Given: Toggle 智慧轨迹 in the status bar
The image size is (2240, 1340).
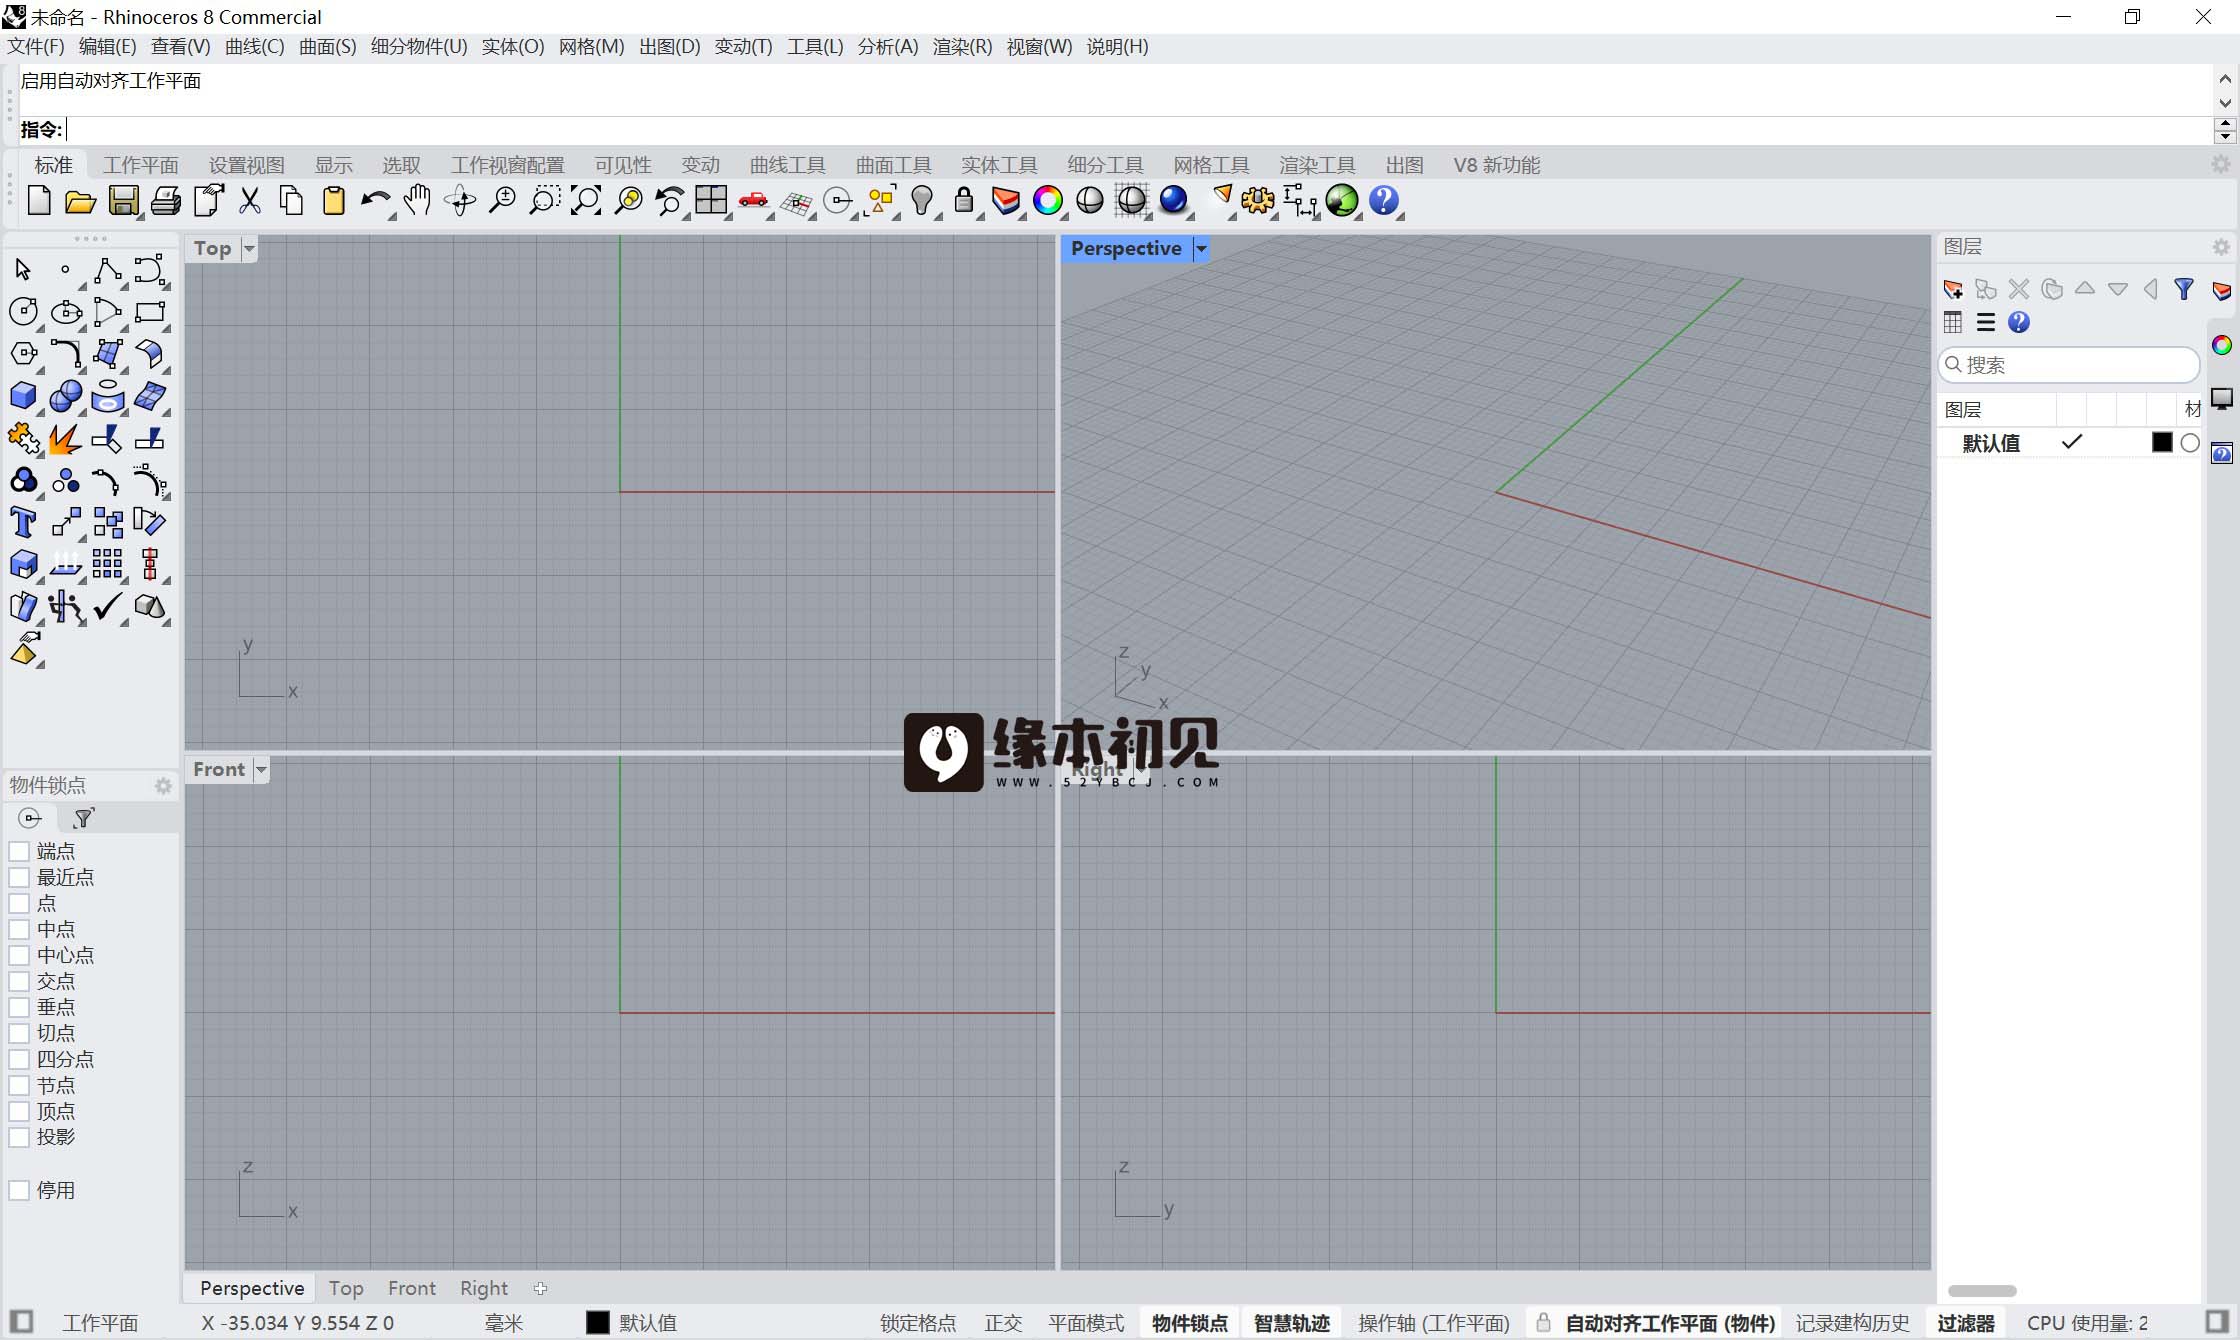Looking at the screenshot, I should tap(1292, 1323).
